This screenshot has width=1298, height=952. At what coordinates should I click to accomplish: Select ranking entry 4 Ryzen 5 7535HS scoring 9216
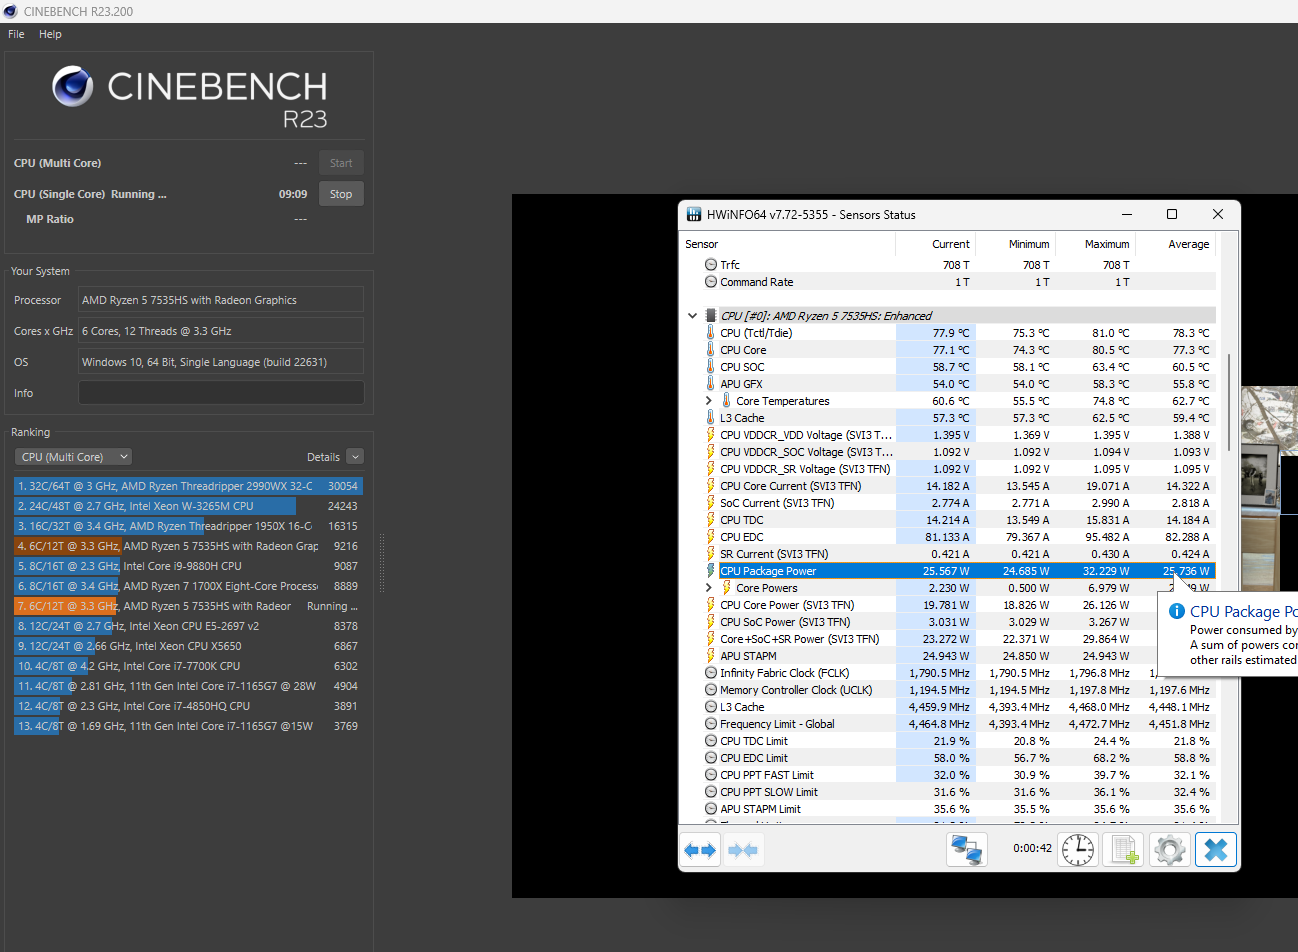188,546
